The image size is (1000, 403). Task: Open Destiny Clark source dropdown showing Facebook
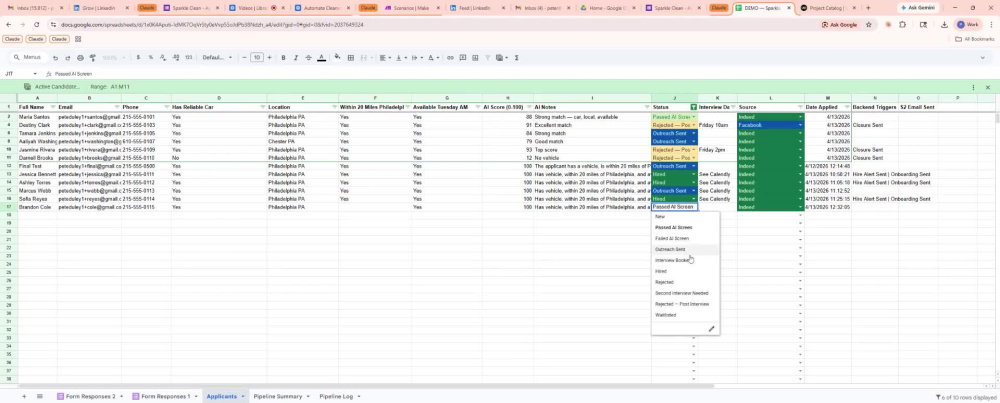pos(800,125)
